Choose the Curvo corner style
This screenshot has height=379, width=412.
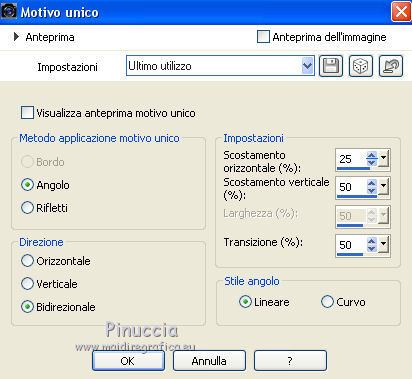click(x=327, y=302)
